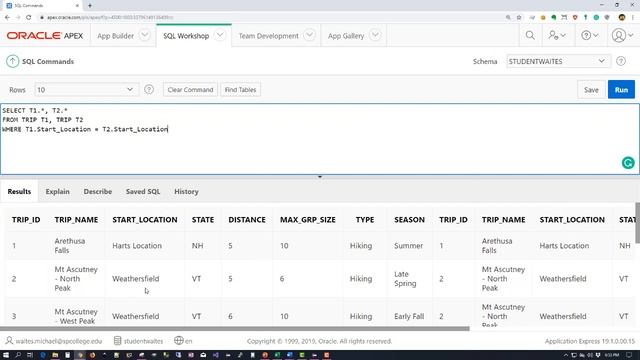Click the first Harts Location cell
The width and height of the screenshot is (640, 360).
(x=137, y=246)
